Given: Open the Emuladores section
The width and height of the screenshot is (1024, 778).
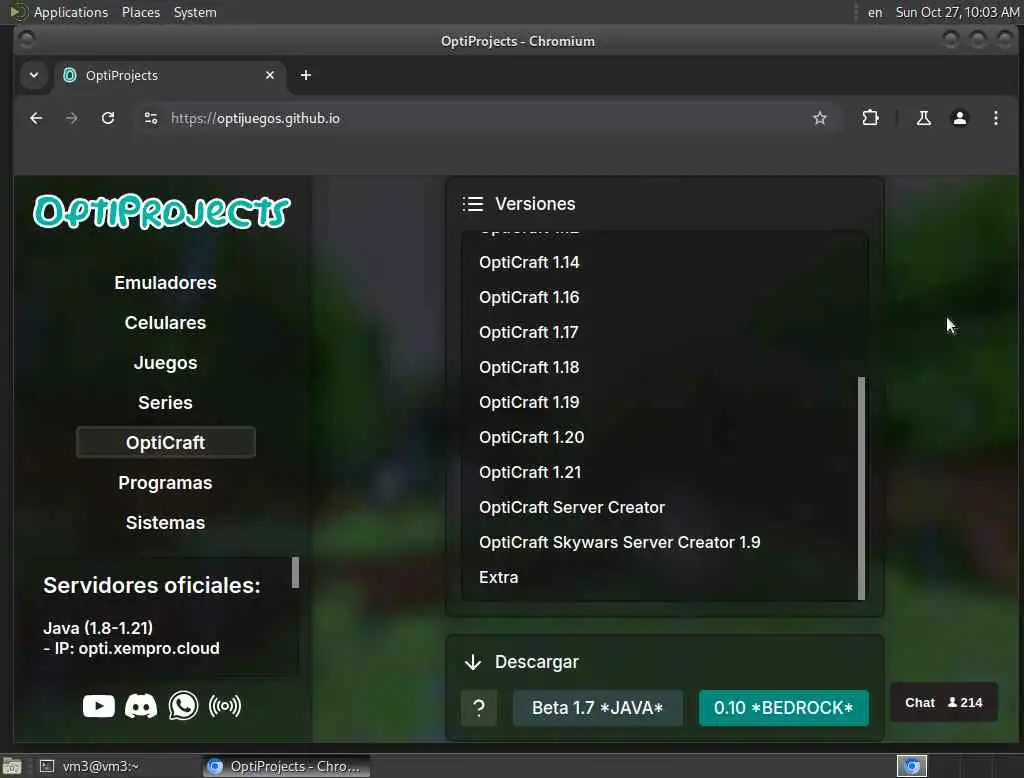Looking at the screenshot, I should coord(165,283).
